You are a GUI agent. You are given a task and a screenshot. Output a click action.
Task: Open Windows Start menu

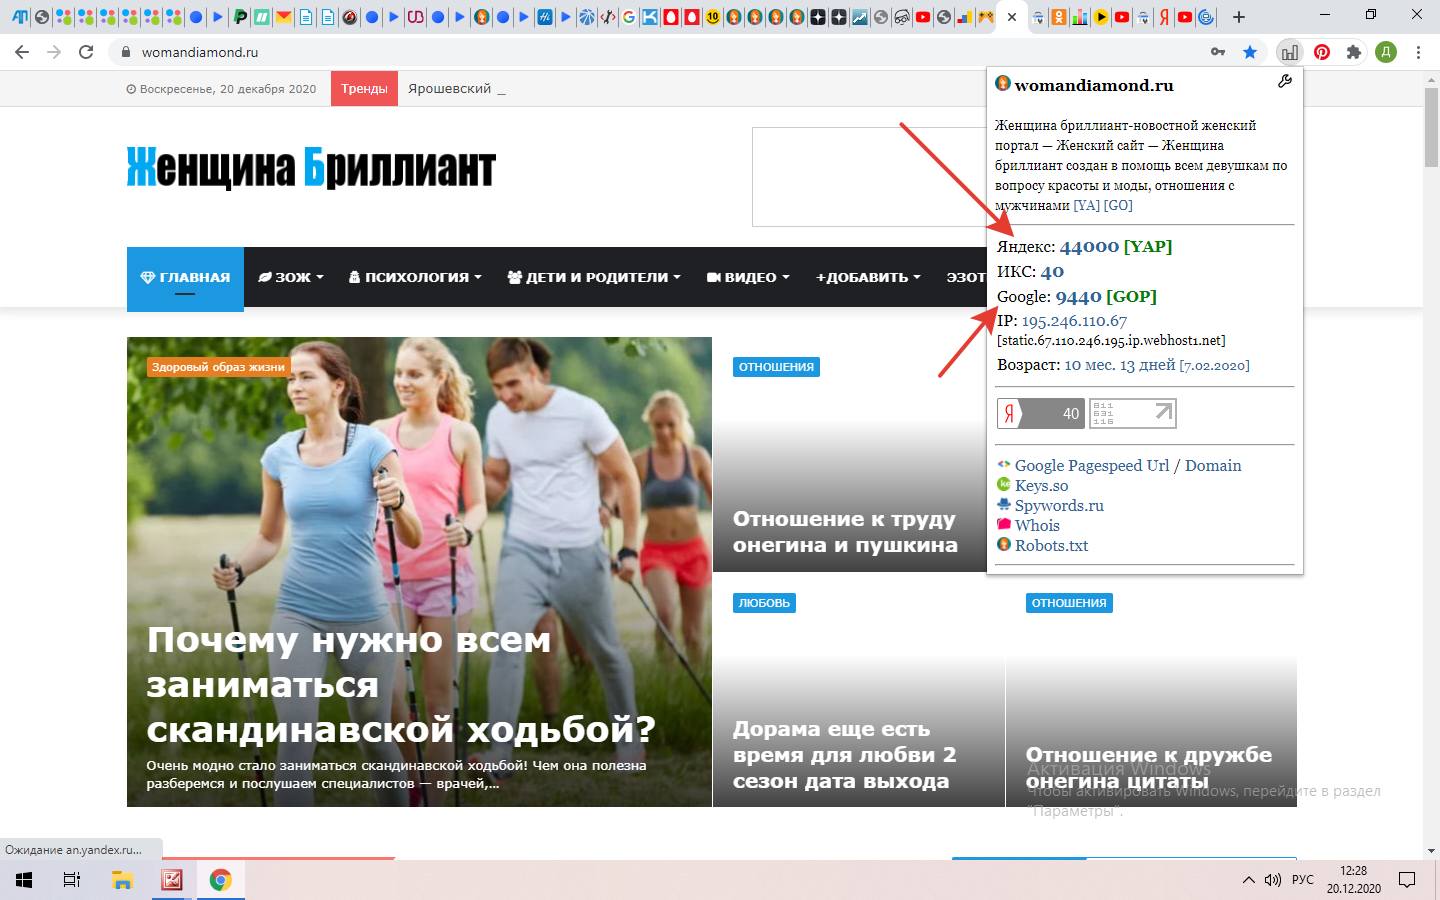[x=24, y=880]
